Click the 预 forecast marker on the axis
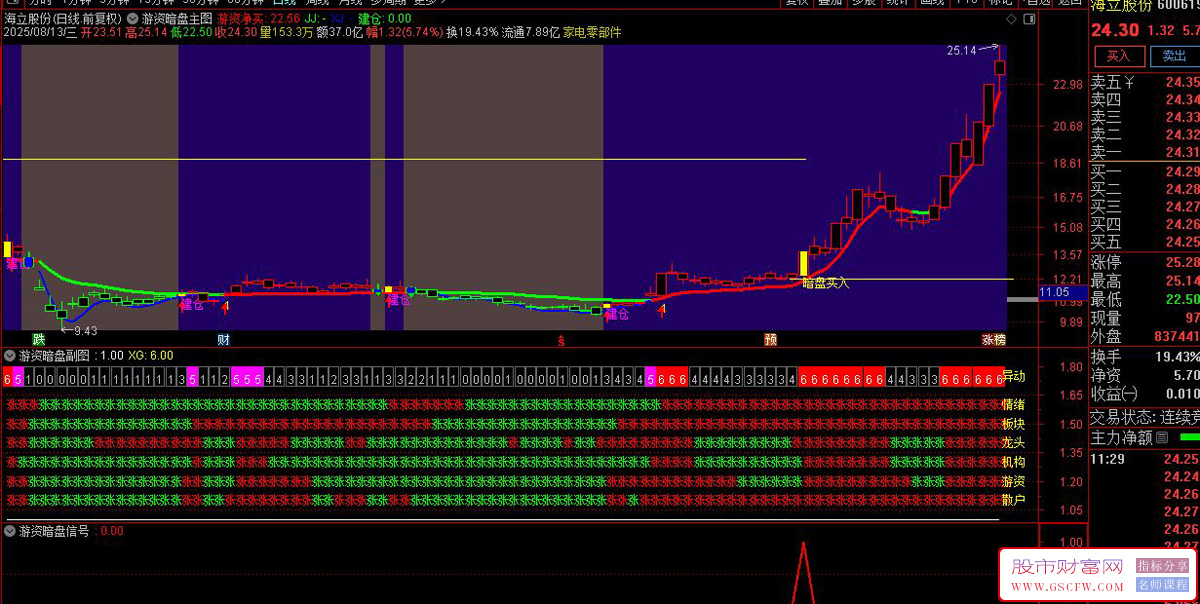Image resolution: width=1200 pixels, height=604 pixels. click(x=771, y=340)
